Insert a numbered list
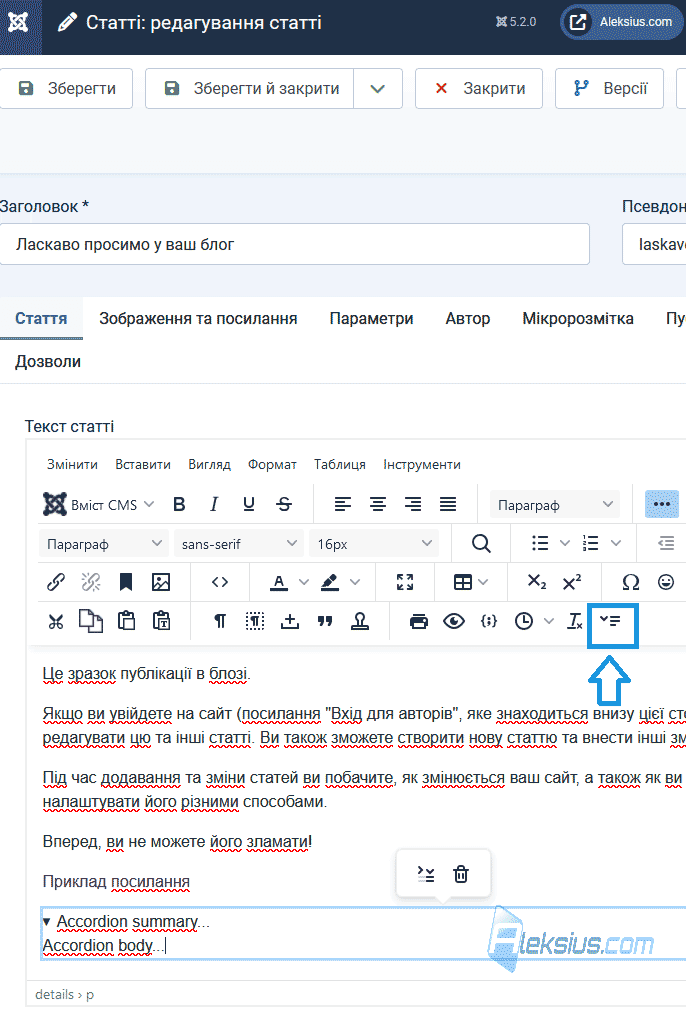Image resolution: width=686 pixels, height=1013 pixels. [590, 544]
